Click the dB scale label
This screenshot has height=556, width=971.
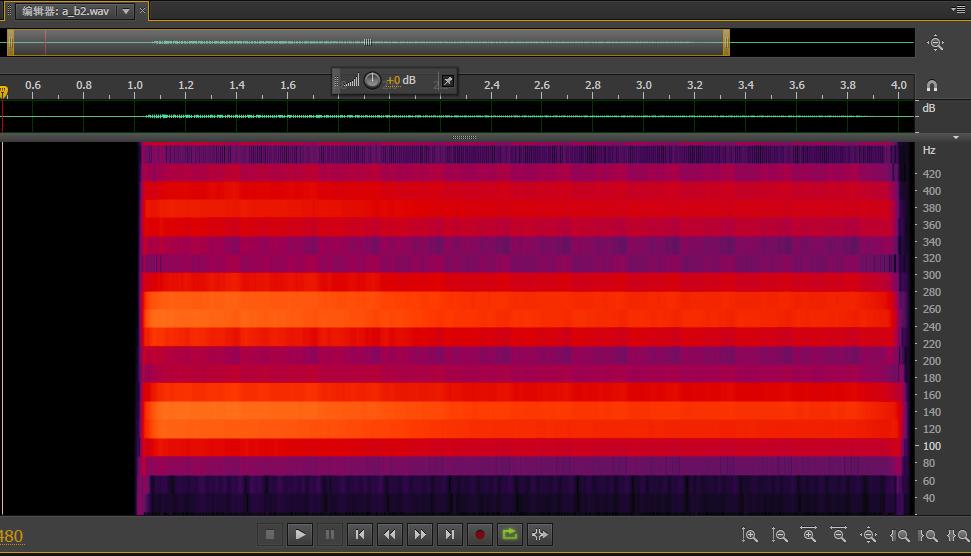(929, 108)
